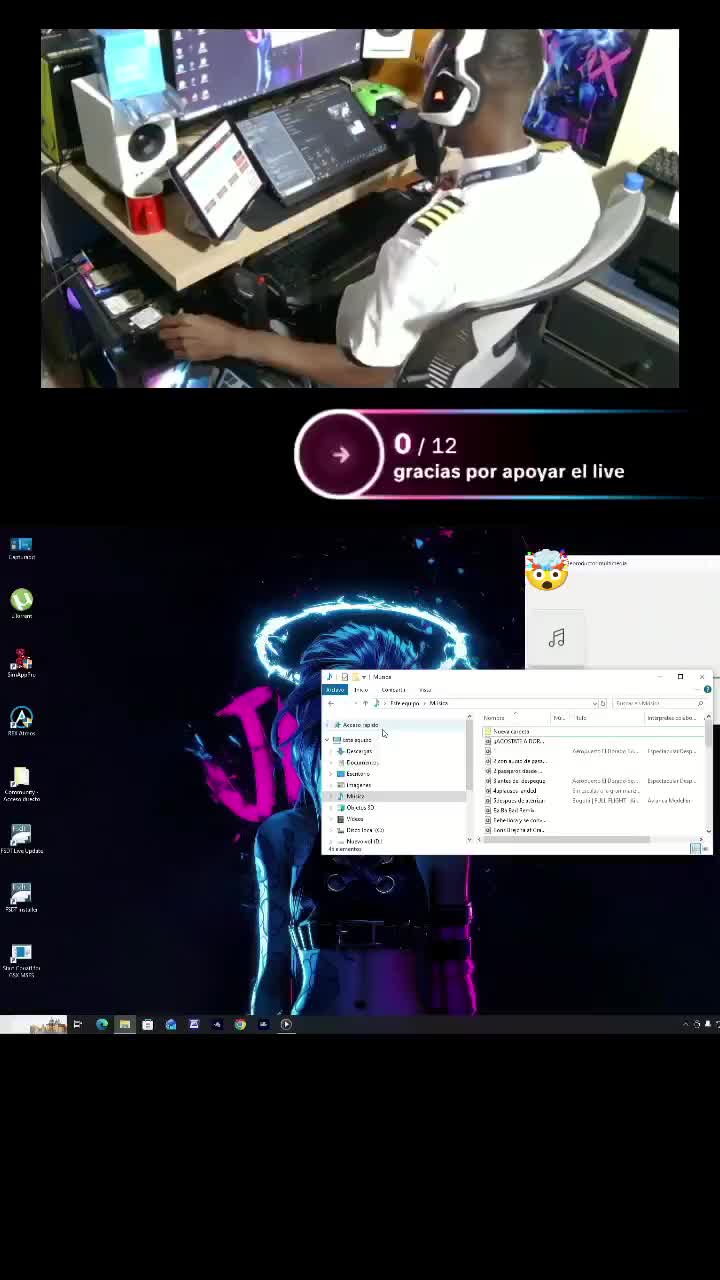Click the search box in Música

[x=659, y=703]
